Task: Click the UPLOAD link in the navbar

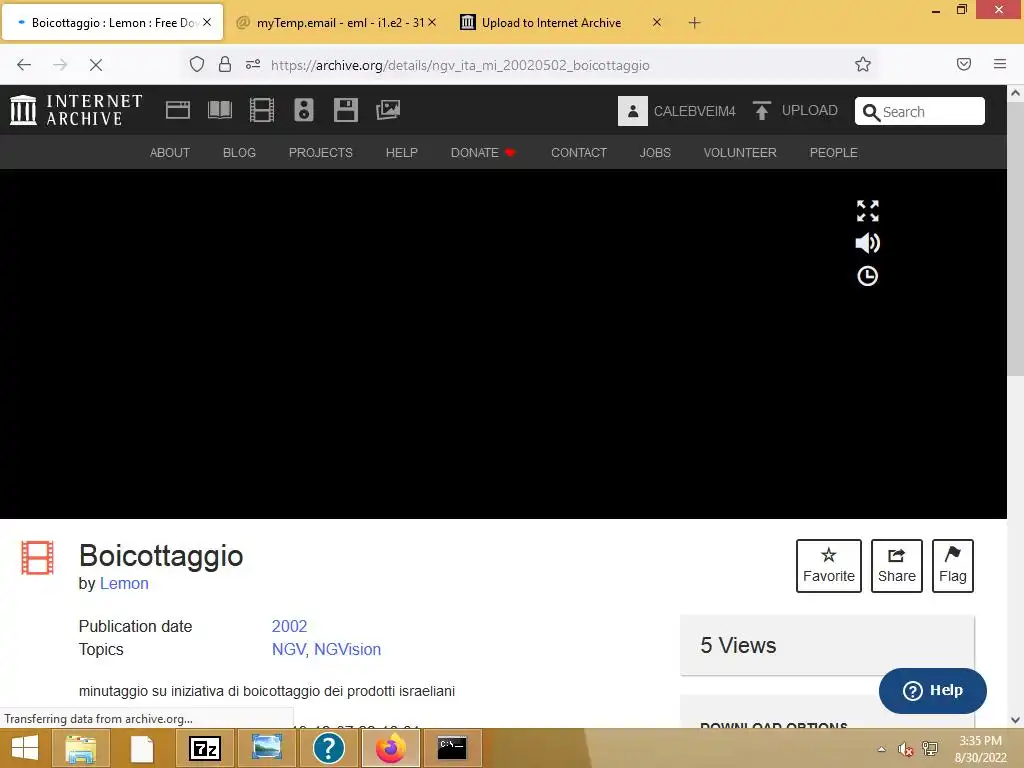Action: [x=795, y=110]
